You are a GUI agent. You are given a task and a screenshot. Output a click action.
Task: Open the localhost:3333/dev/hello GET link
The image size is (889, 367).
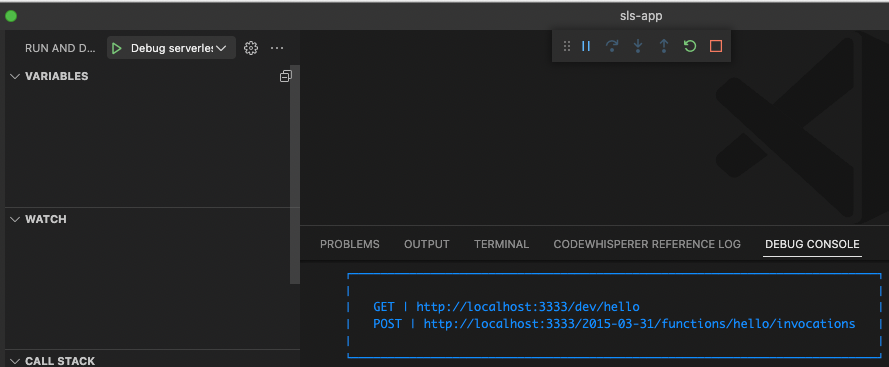tap(528, 307)
